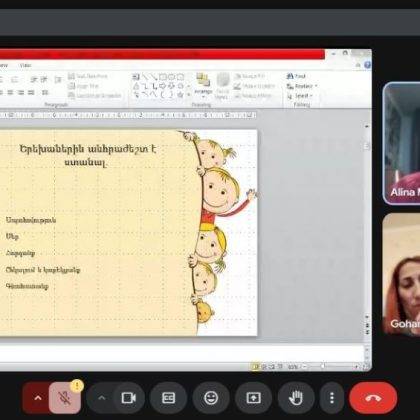
Task: Select Gohar's participant video tile
Action: point(402,274)
